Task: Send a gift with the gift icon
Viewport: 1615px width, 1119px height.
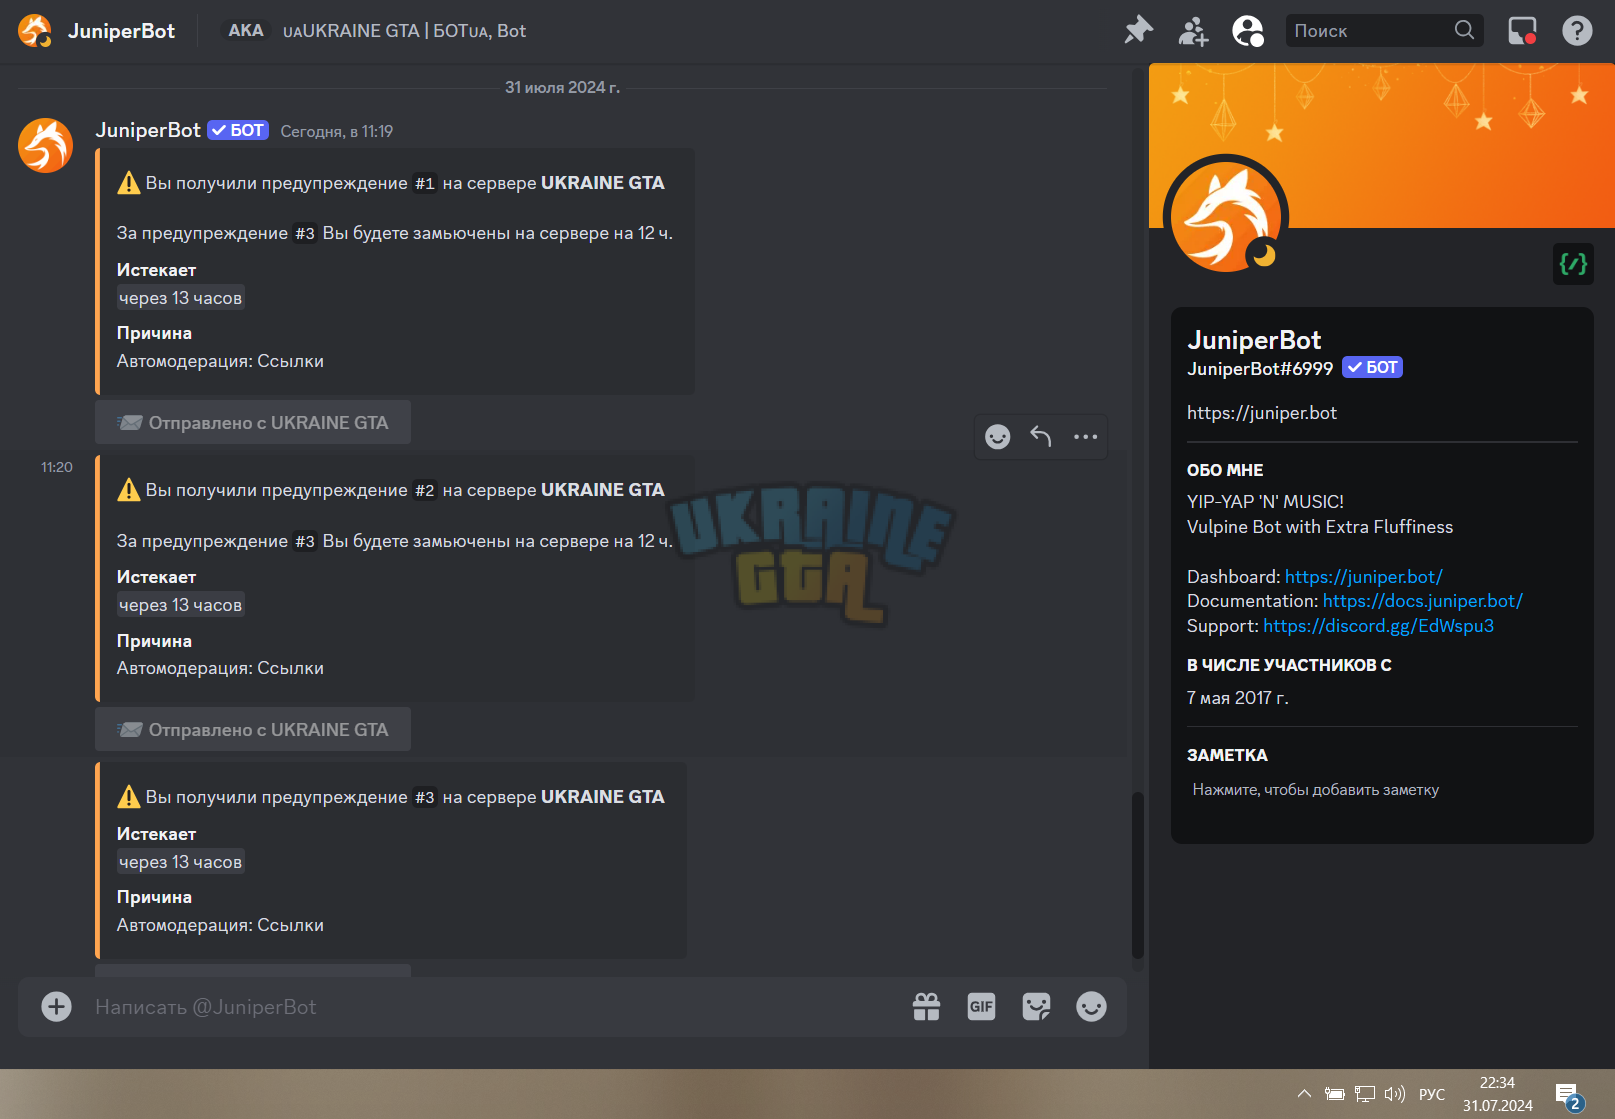Action: pyautogui.click(x=926, y=1006)
